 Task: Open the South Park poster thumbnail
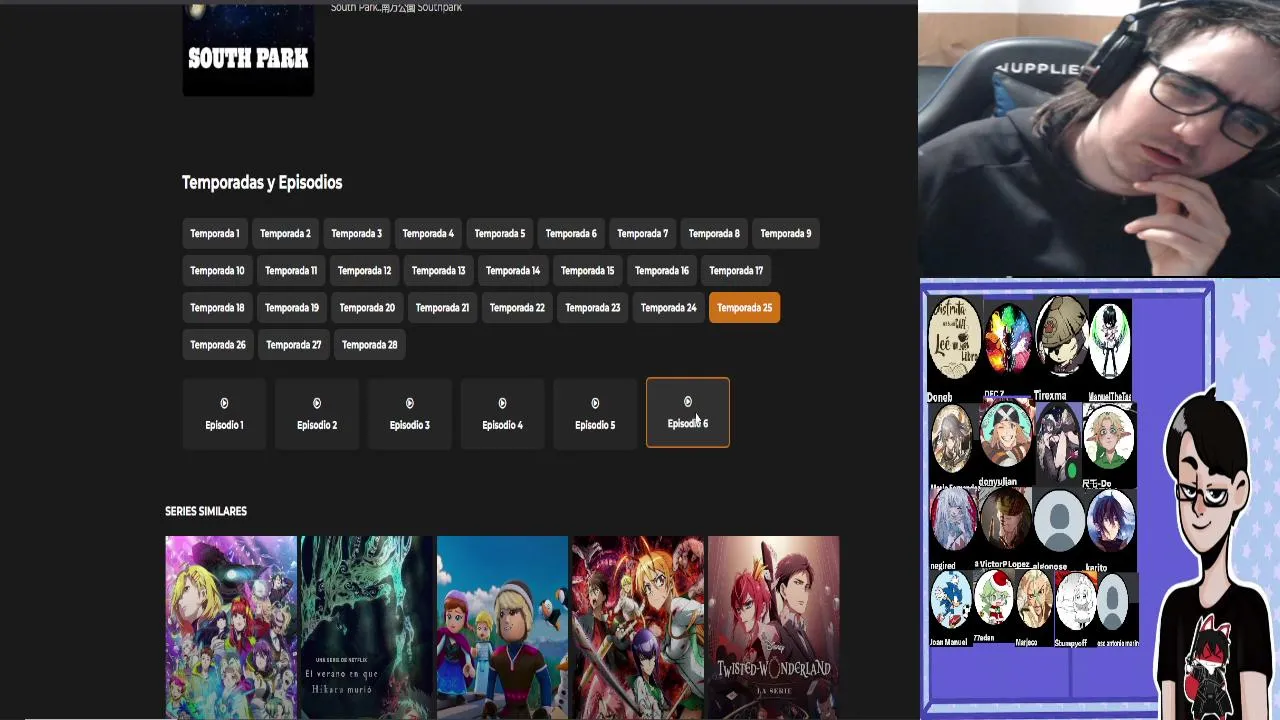[x=248, y=48]
